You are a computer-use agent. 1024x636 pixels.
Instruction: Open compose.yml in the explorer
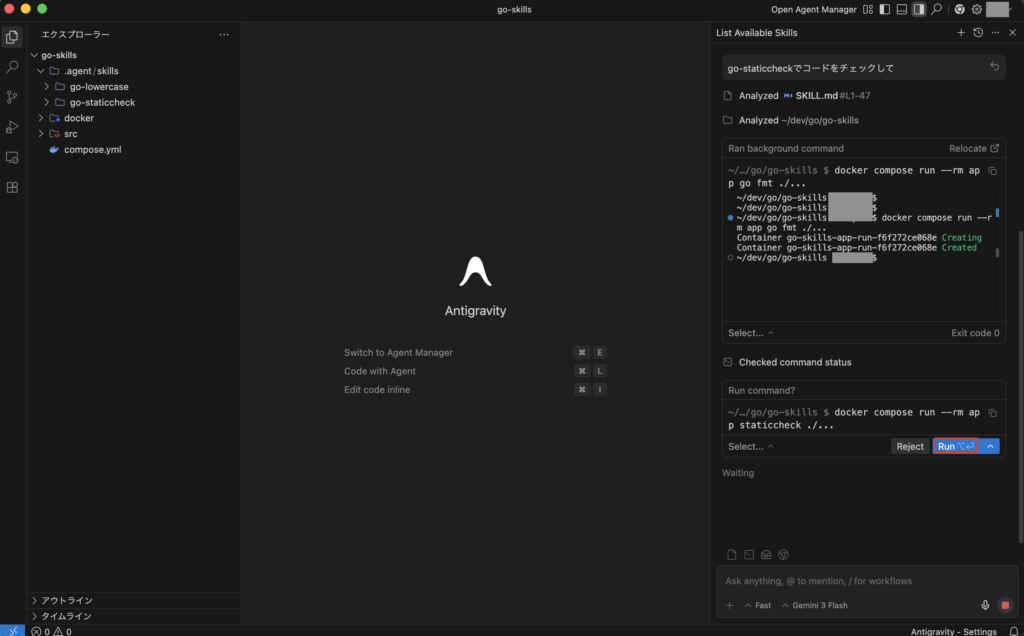(x=92, y=149)
